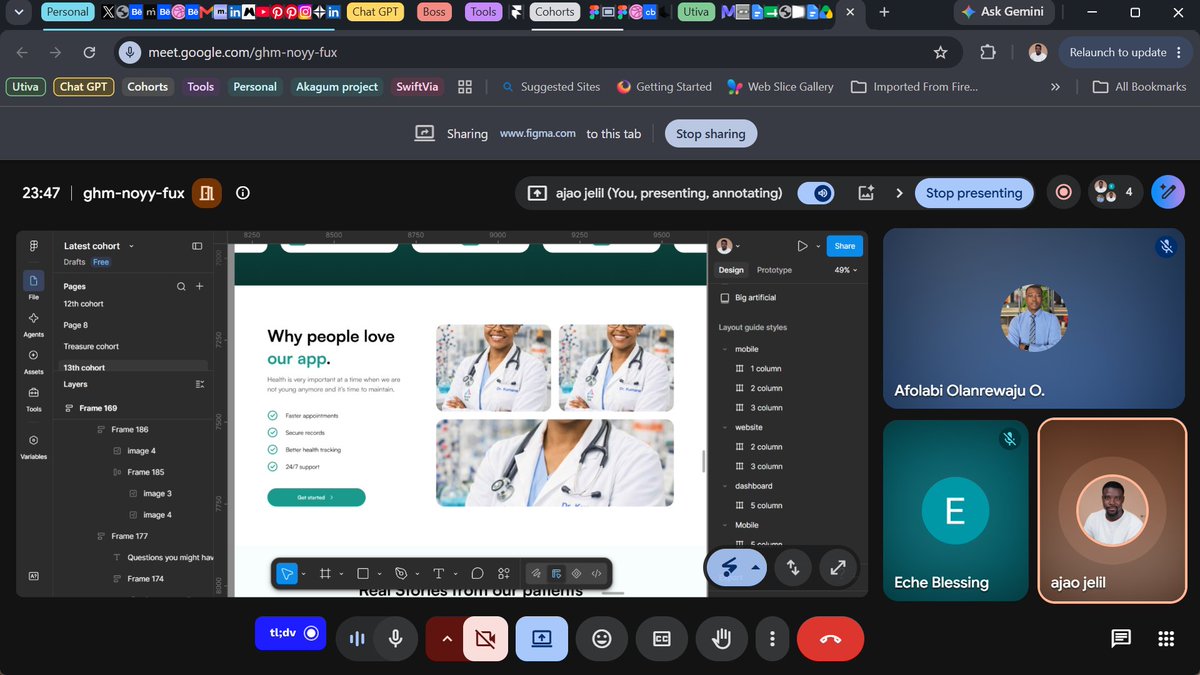Open the Variables sidebar panel
Viewport: 1200px width, 675px height.
[34, 446]
